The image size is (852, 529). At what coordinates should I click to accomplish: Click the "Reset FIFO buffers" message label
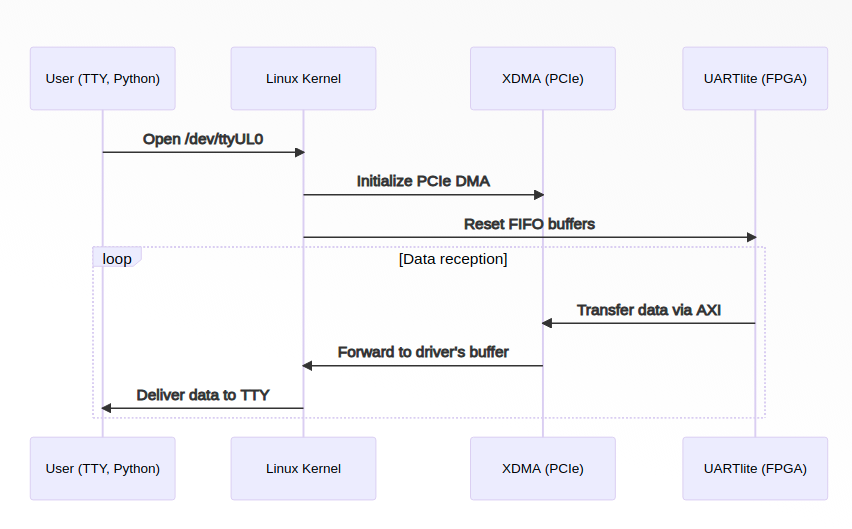coord(529,224)
